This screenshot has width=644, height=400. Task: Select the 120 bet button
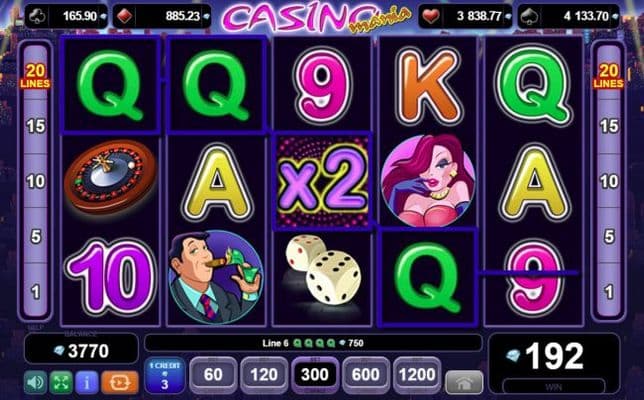pos(264,375)
